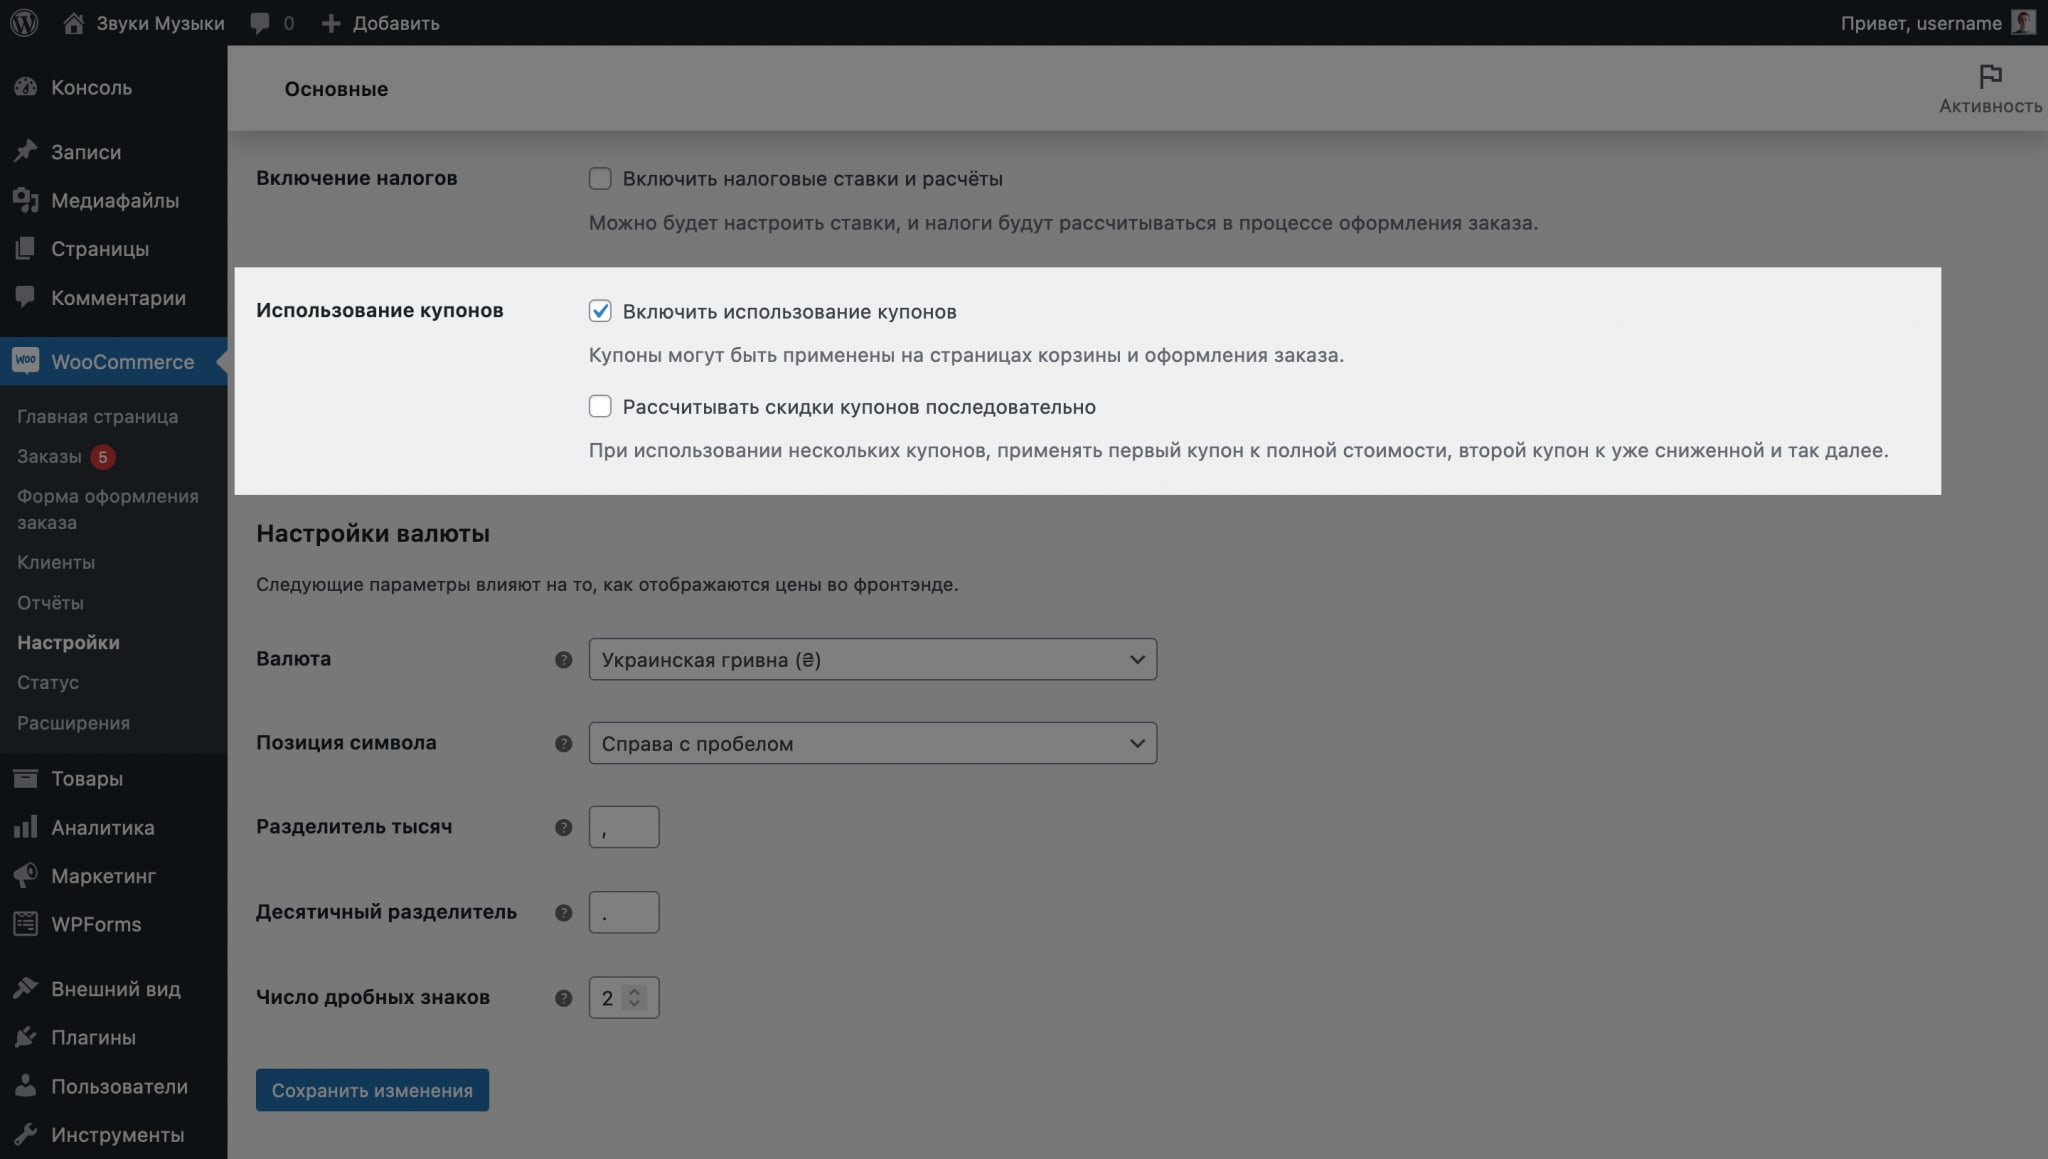Click the Внешний вид paintbrush icon
This screenshot has height=1159, width=2048.
pos(26,988)
